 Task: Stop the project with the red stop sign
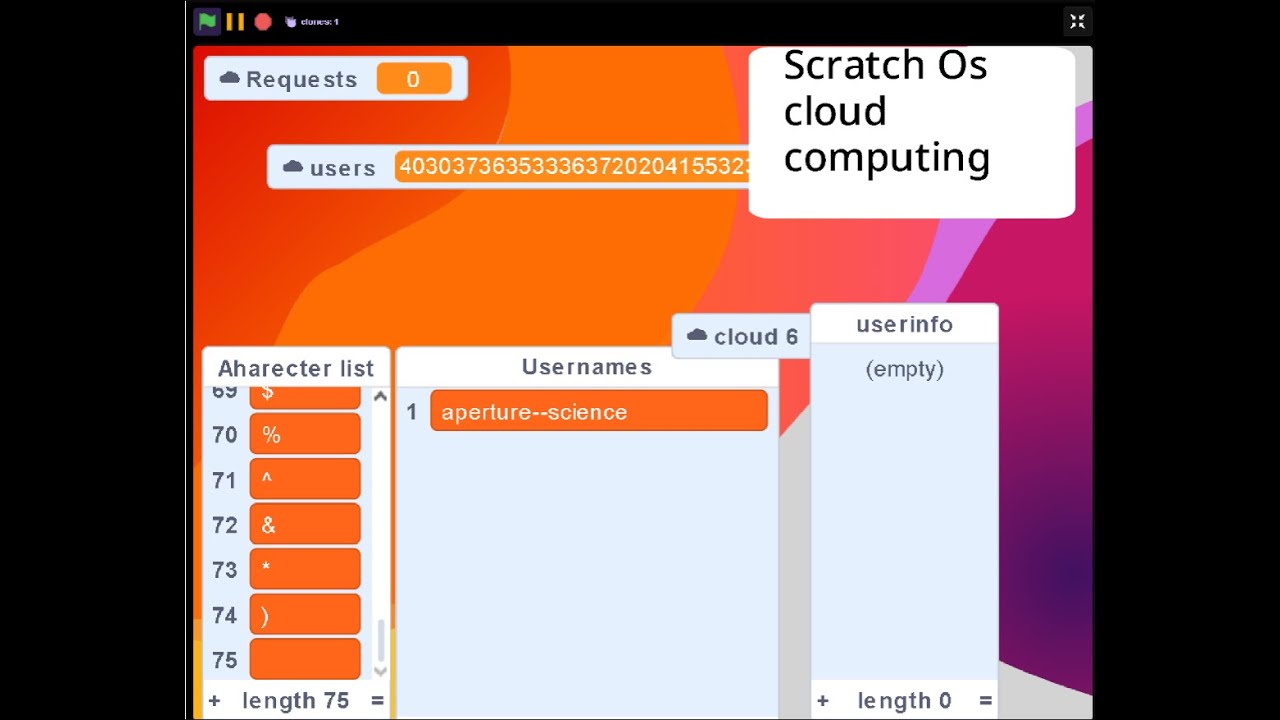click(263, 21)
